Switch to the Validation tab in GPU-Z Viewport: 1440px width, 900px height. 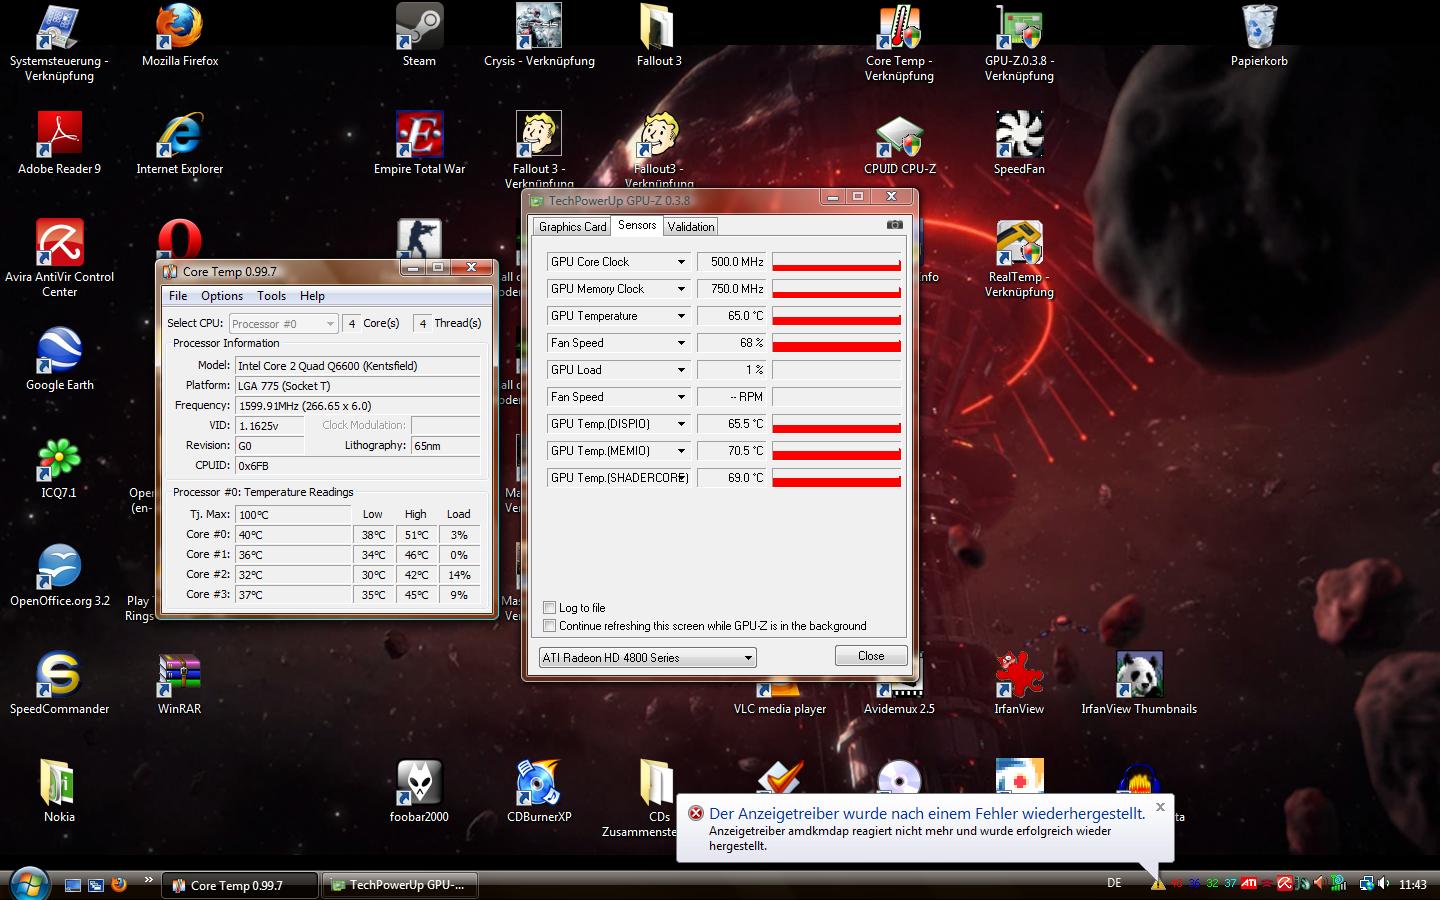(x=691, y=227)
